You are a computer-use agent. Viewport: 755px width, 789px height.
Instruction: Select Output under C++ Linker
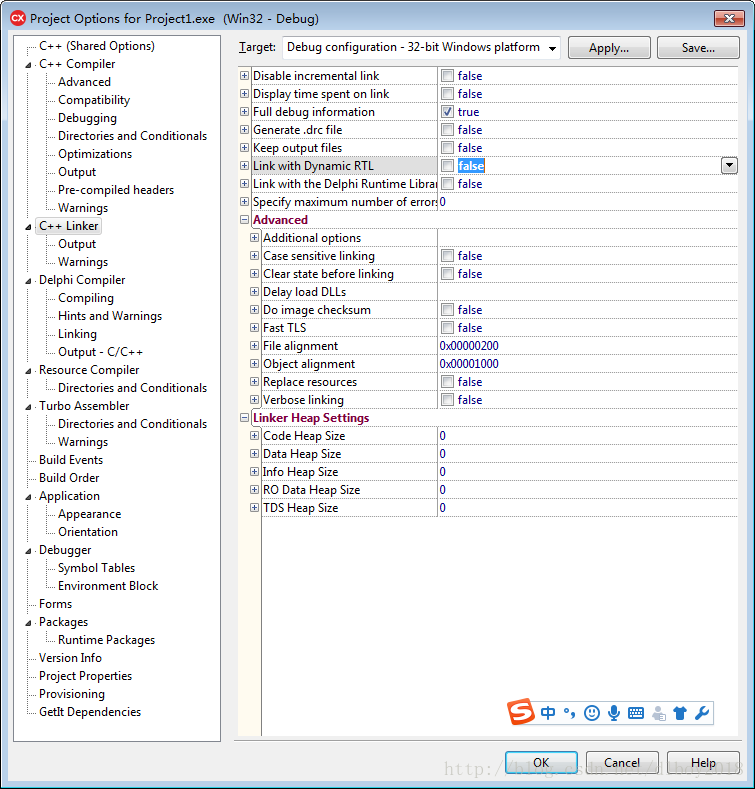tap(77, 244)
